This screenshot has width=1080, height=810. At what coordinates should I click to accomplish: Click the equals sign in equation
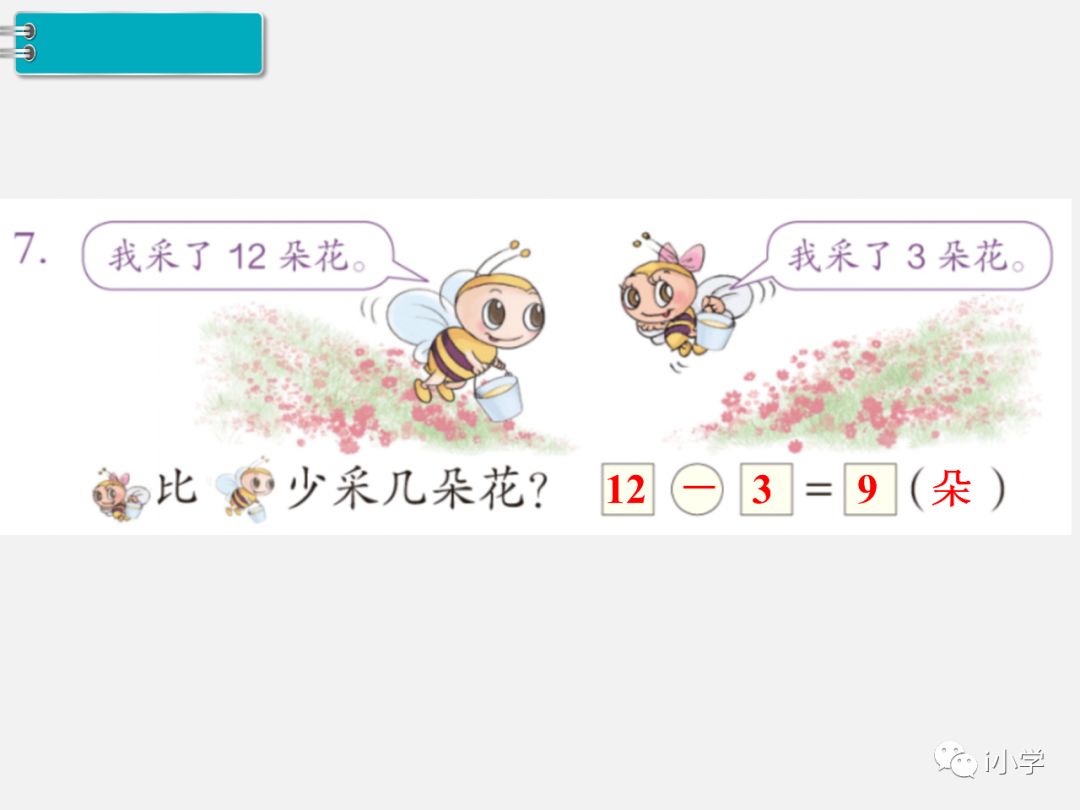[x=818, y=490]
